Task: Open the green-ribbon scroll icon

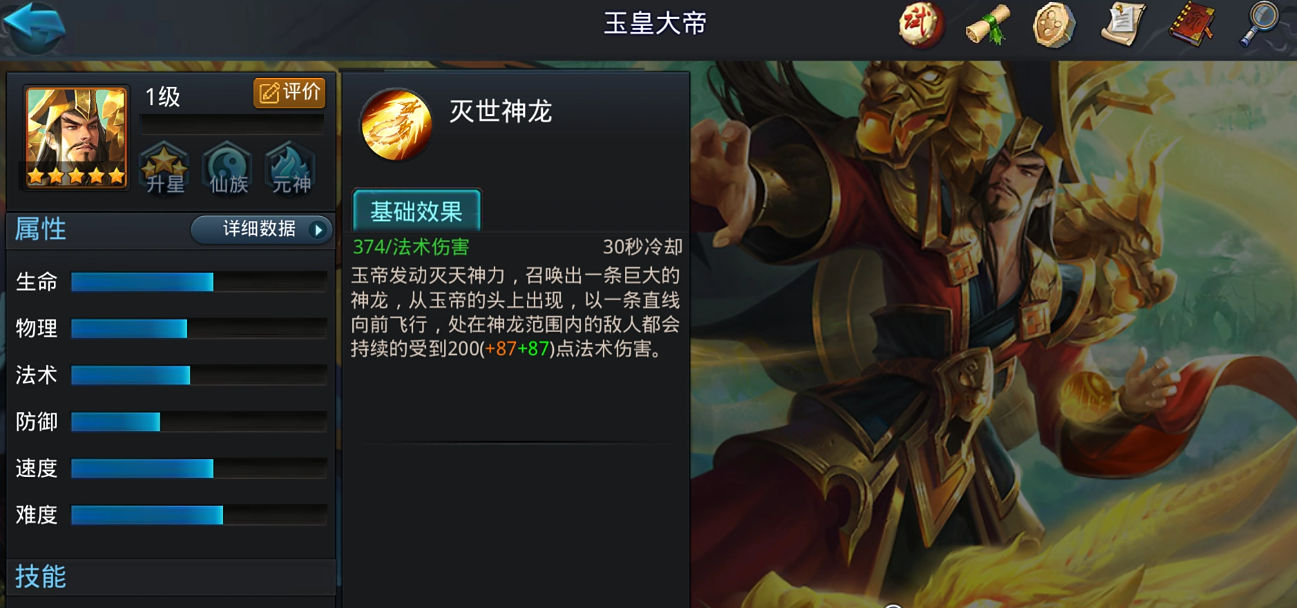Action: (x=987, y=25)
